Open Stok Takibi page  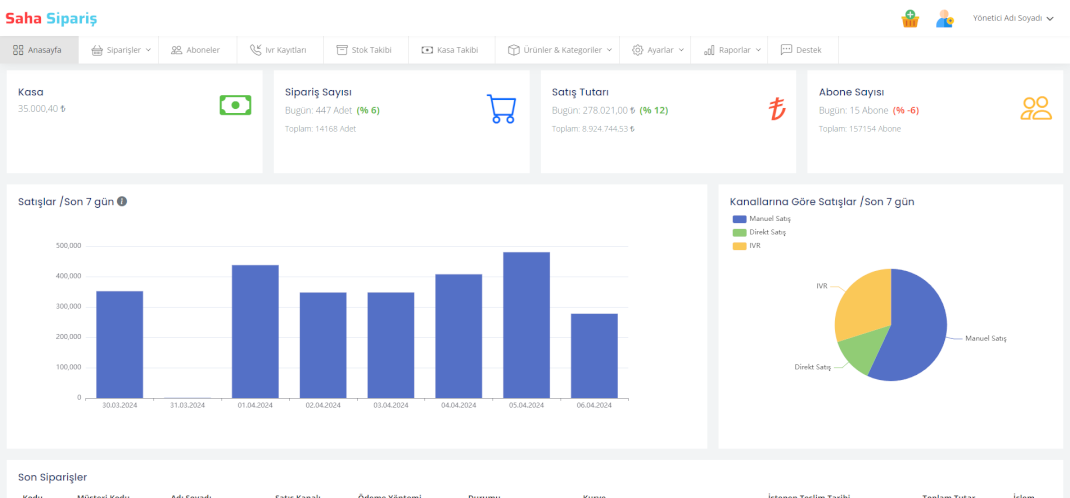point(366,50)
